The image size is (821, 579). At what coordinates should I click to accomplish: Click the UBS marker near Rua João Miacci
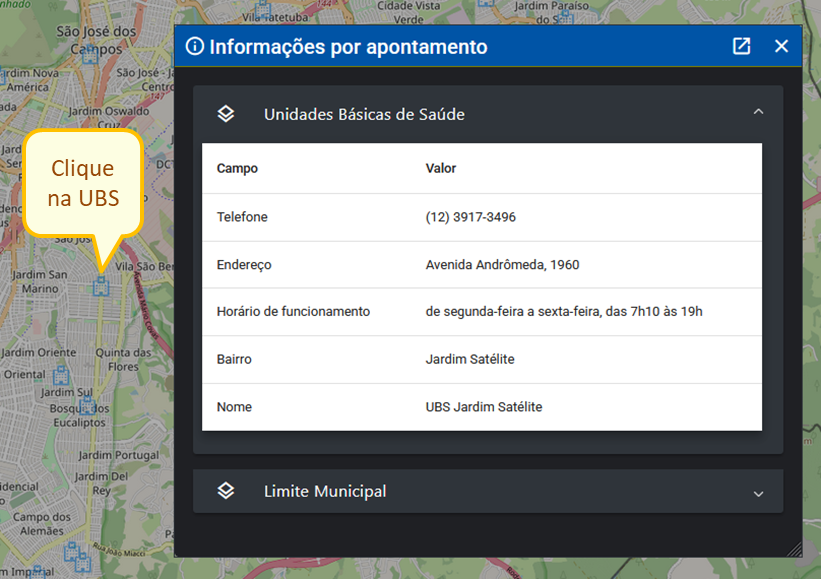coord(83,562)
